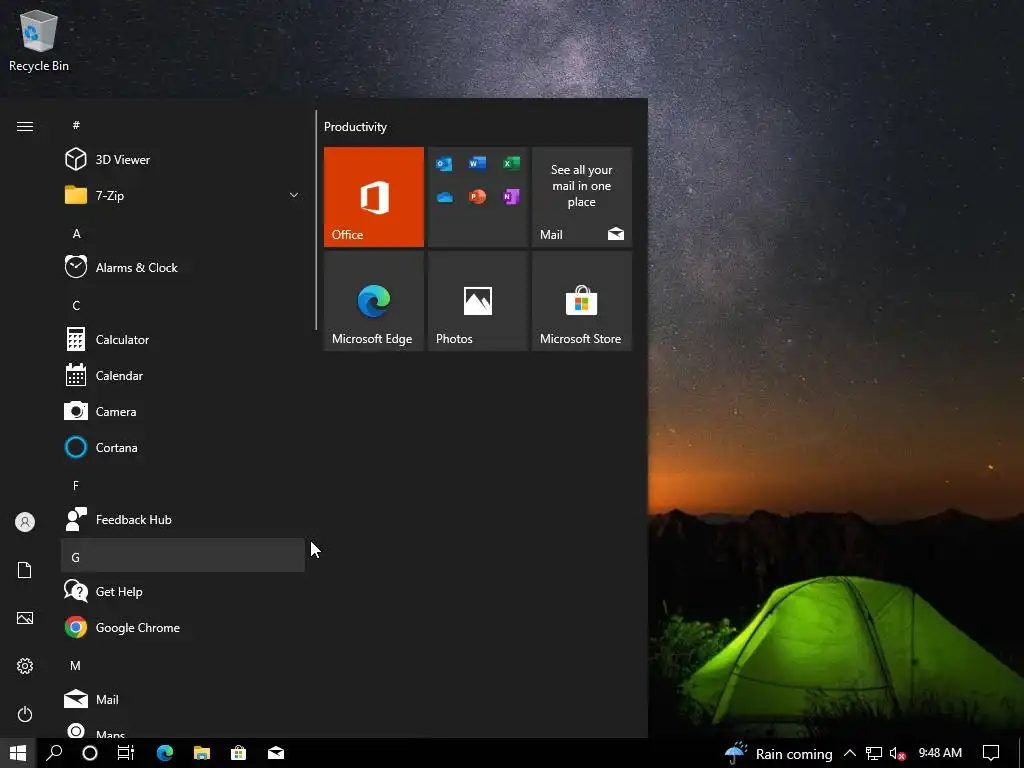Launch OneDrive from the Office apps tile
This screenshot has height=768, width=1024.
tap(444, 197)
